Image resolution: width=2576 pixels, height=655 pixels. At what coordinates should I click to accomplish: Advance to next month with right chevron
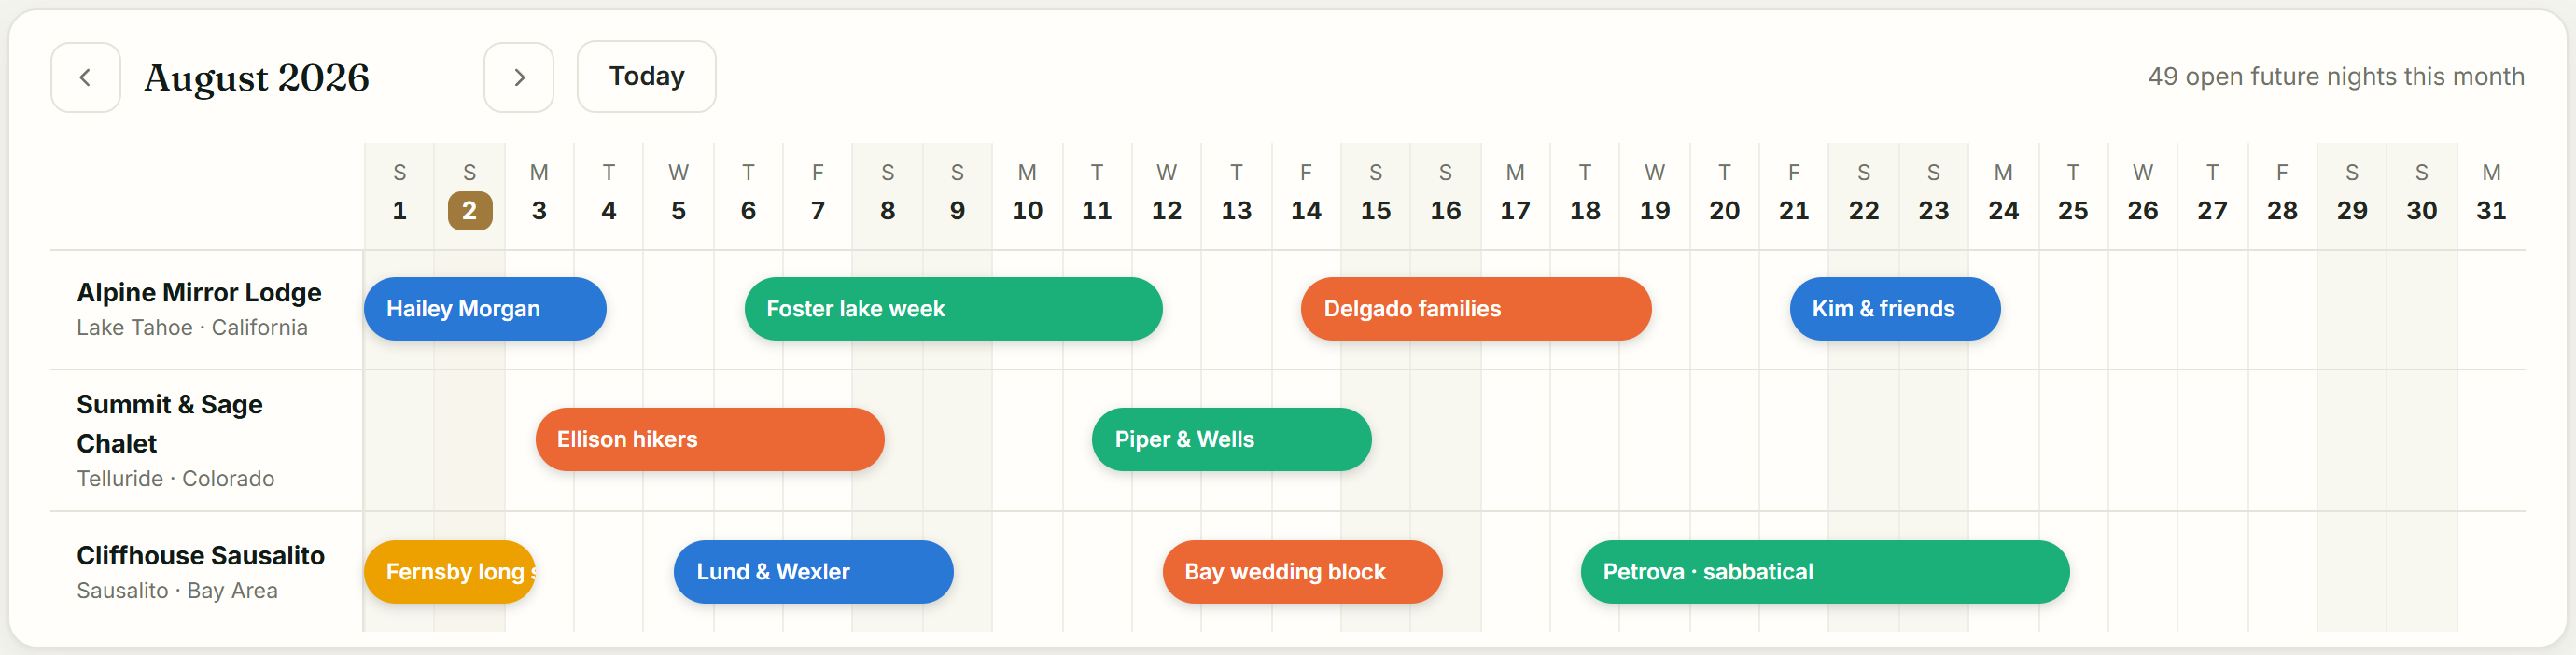pyautogui.click(x=519, y=77)
